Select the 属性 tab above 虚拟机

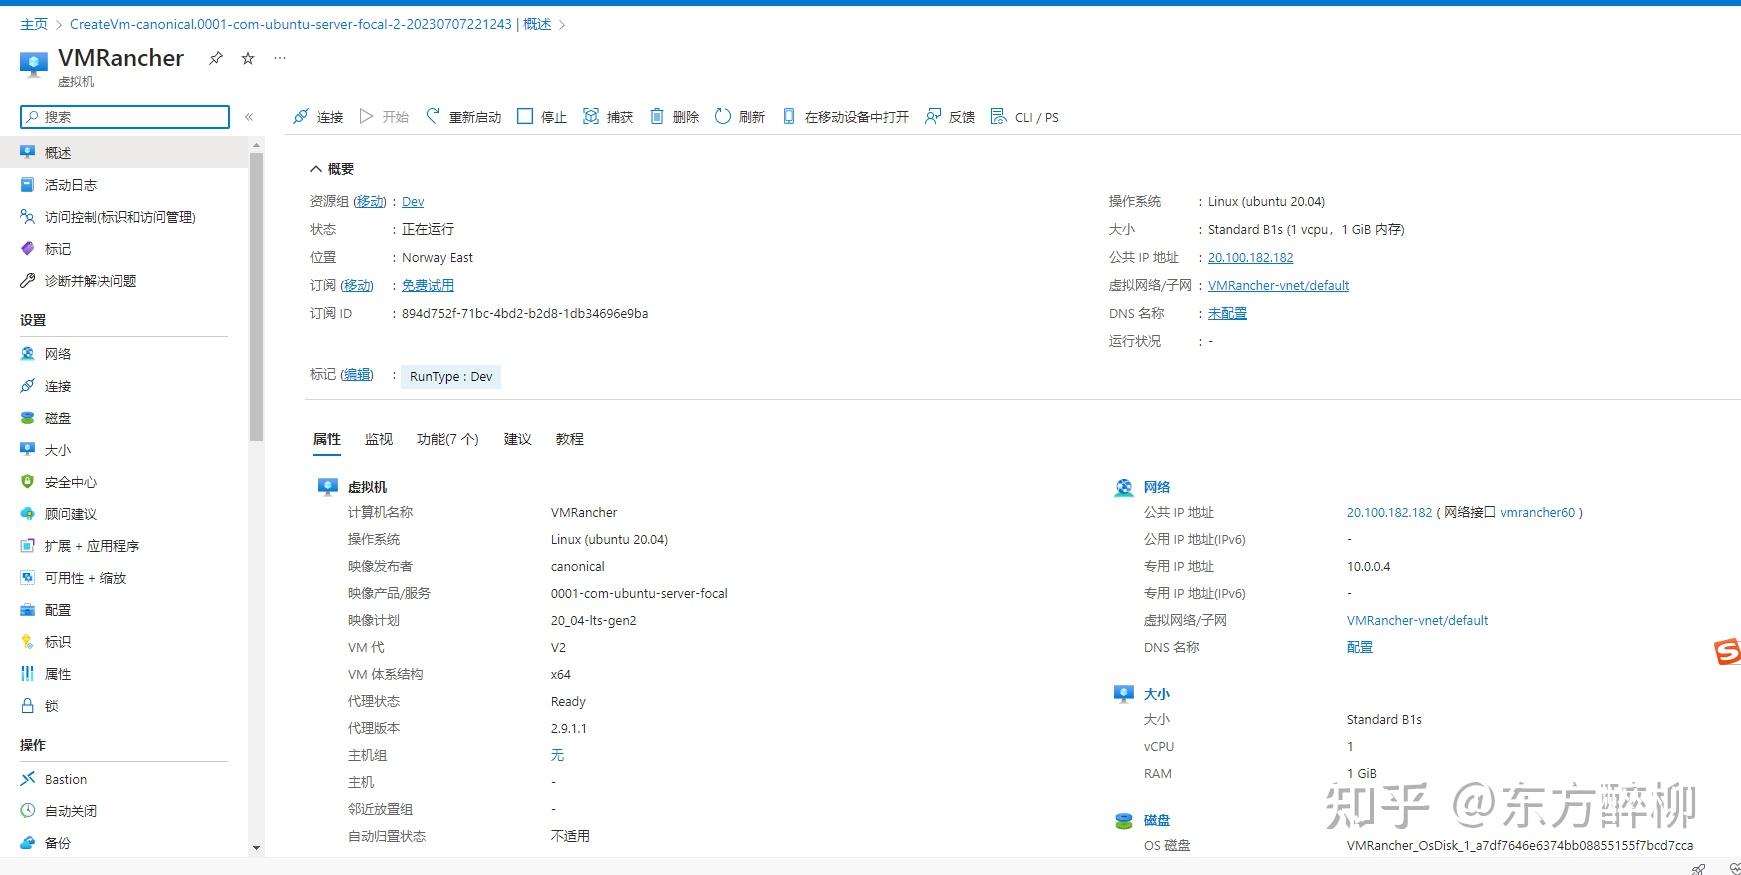327,439
